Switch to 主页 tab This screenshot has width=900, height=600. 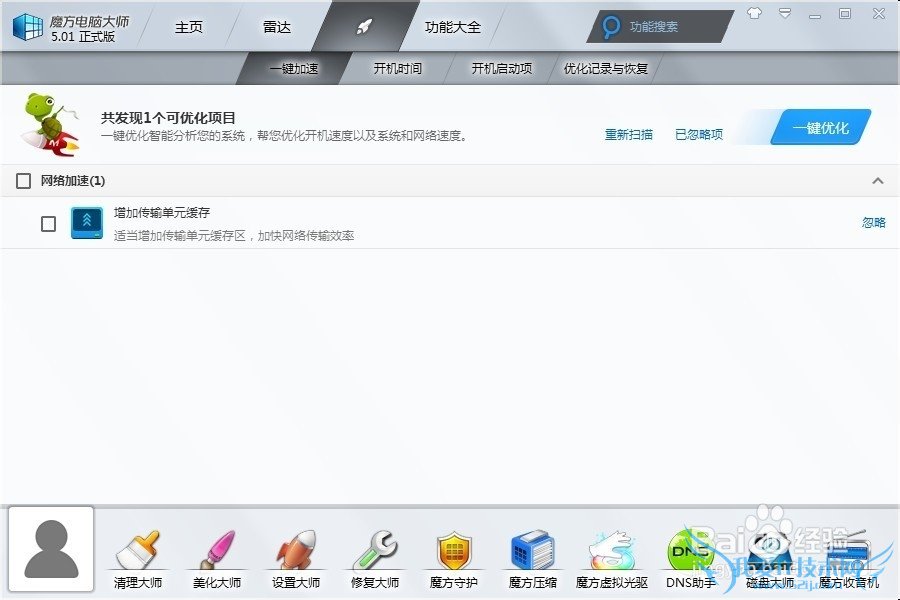tap(189, 27)
